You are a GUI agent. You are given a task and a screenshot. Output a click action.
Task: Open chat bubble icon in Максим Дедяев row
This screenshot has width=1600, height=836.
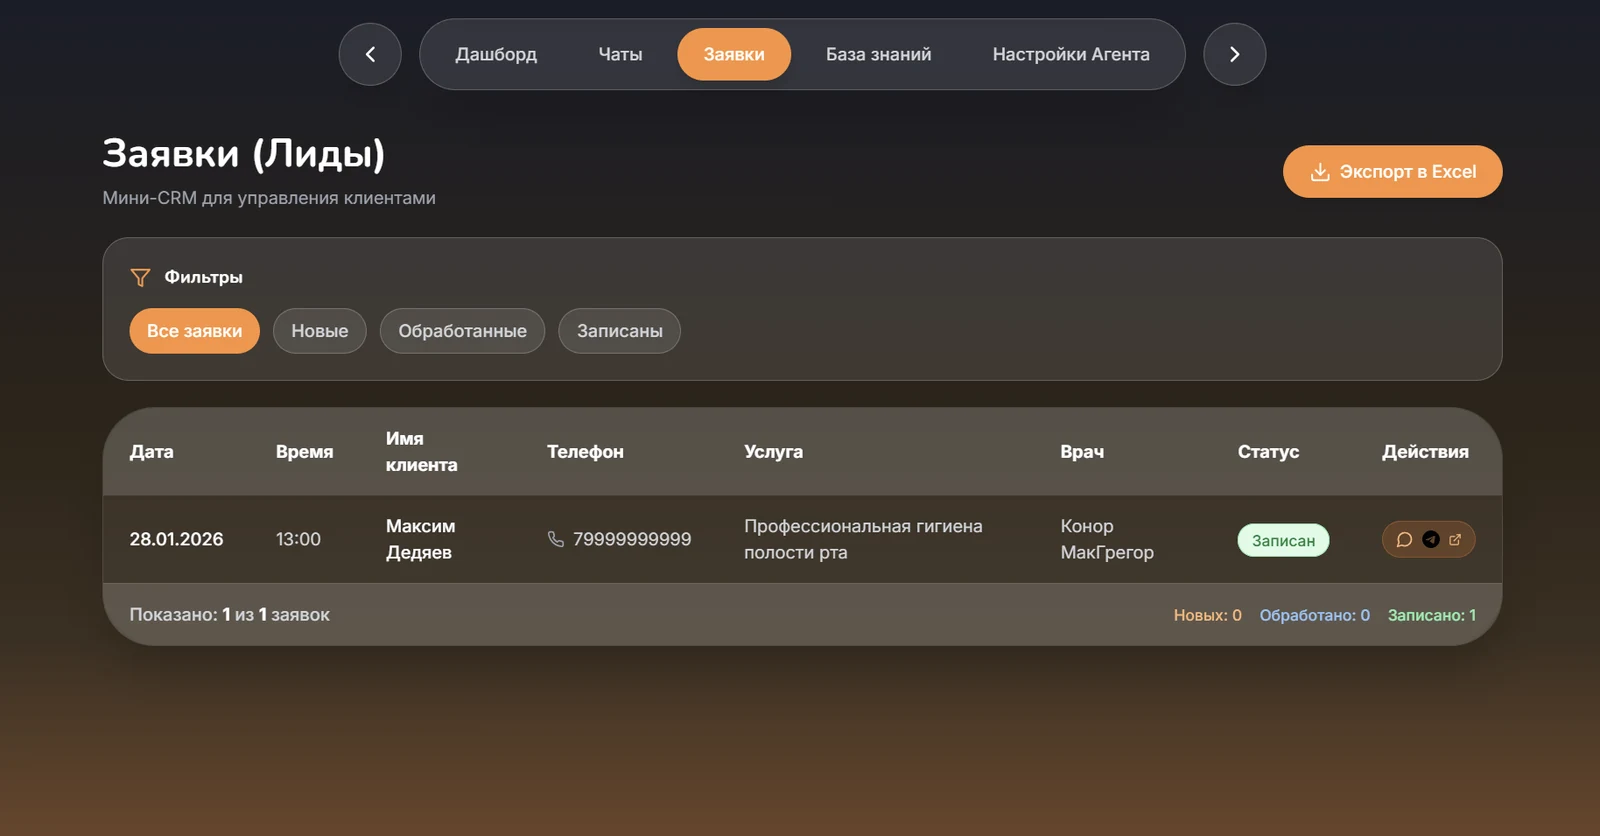1404,540
